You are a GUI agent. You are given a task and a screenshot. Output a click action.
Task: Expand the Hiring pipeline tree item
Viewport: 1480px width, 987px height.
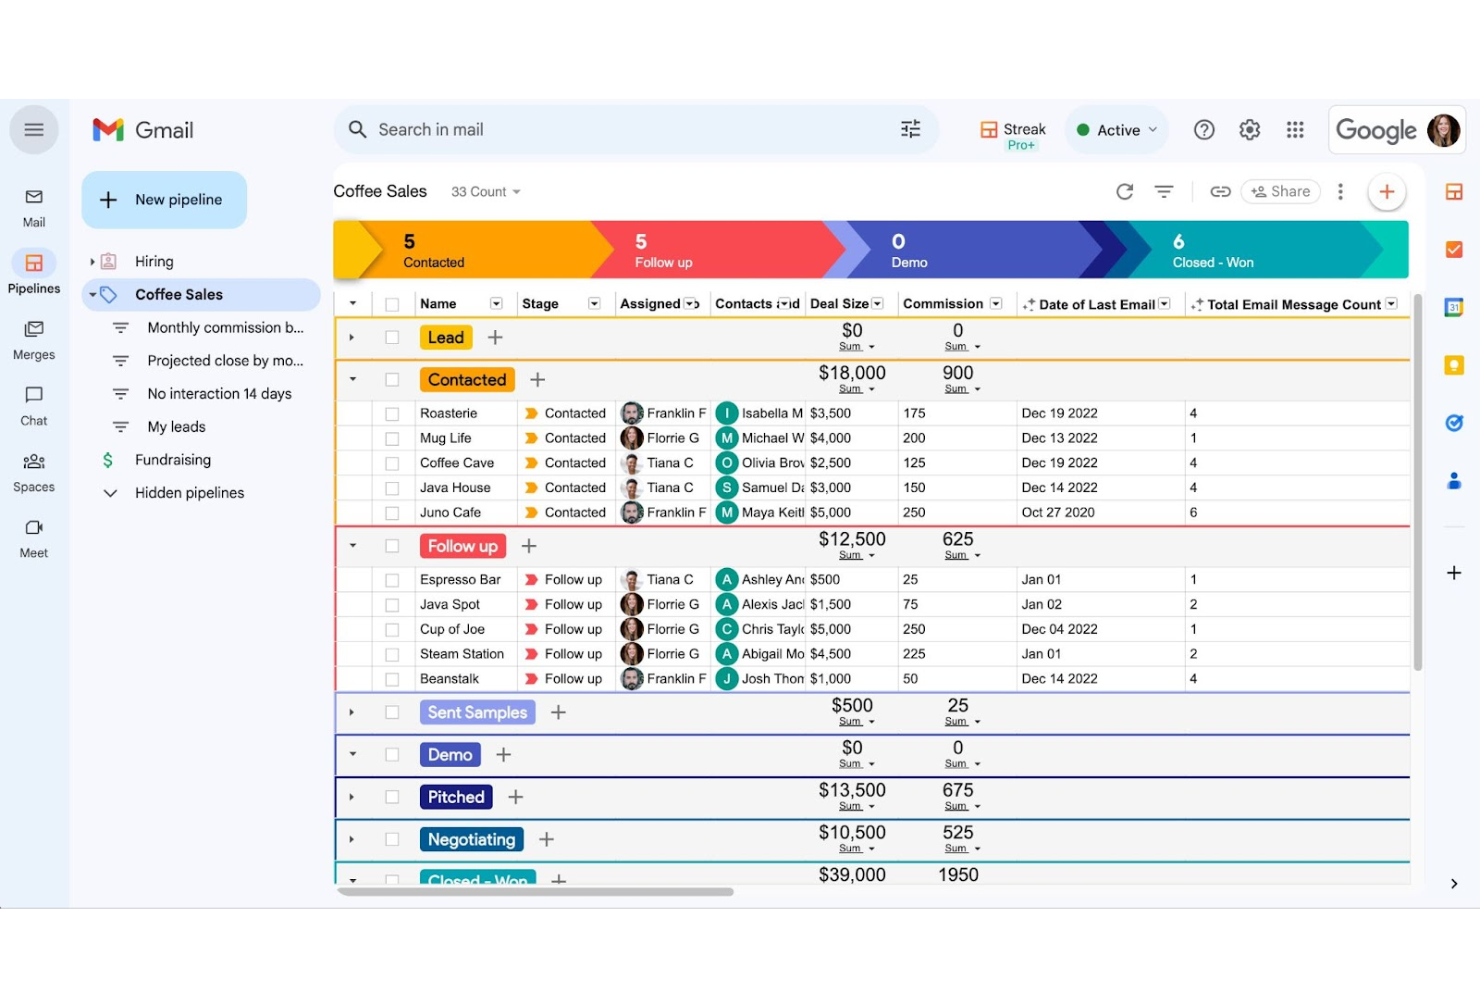pos(92,262)
